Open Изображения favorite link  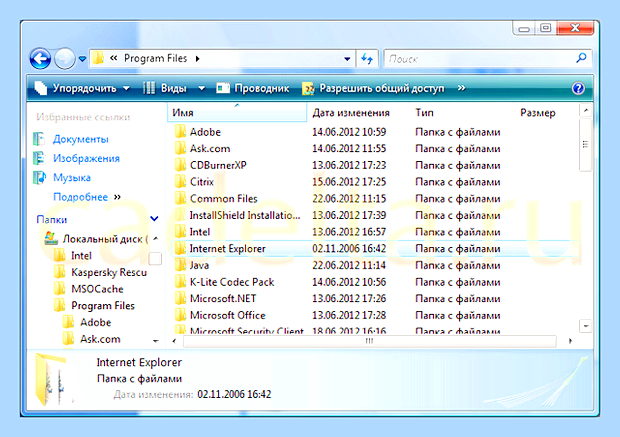coord(86,159)
